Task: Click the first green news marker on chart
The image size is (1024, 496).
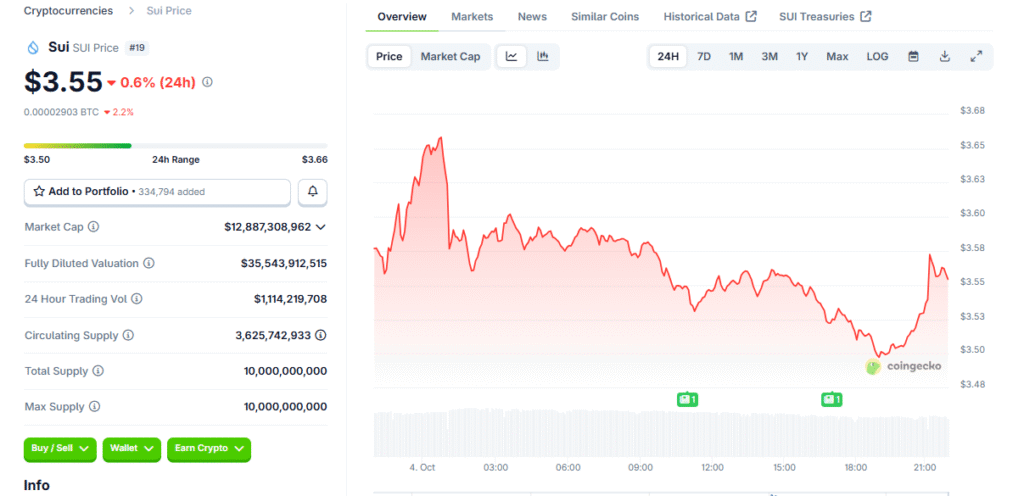Action: click(x=687, y=400)
